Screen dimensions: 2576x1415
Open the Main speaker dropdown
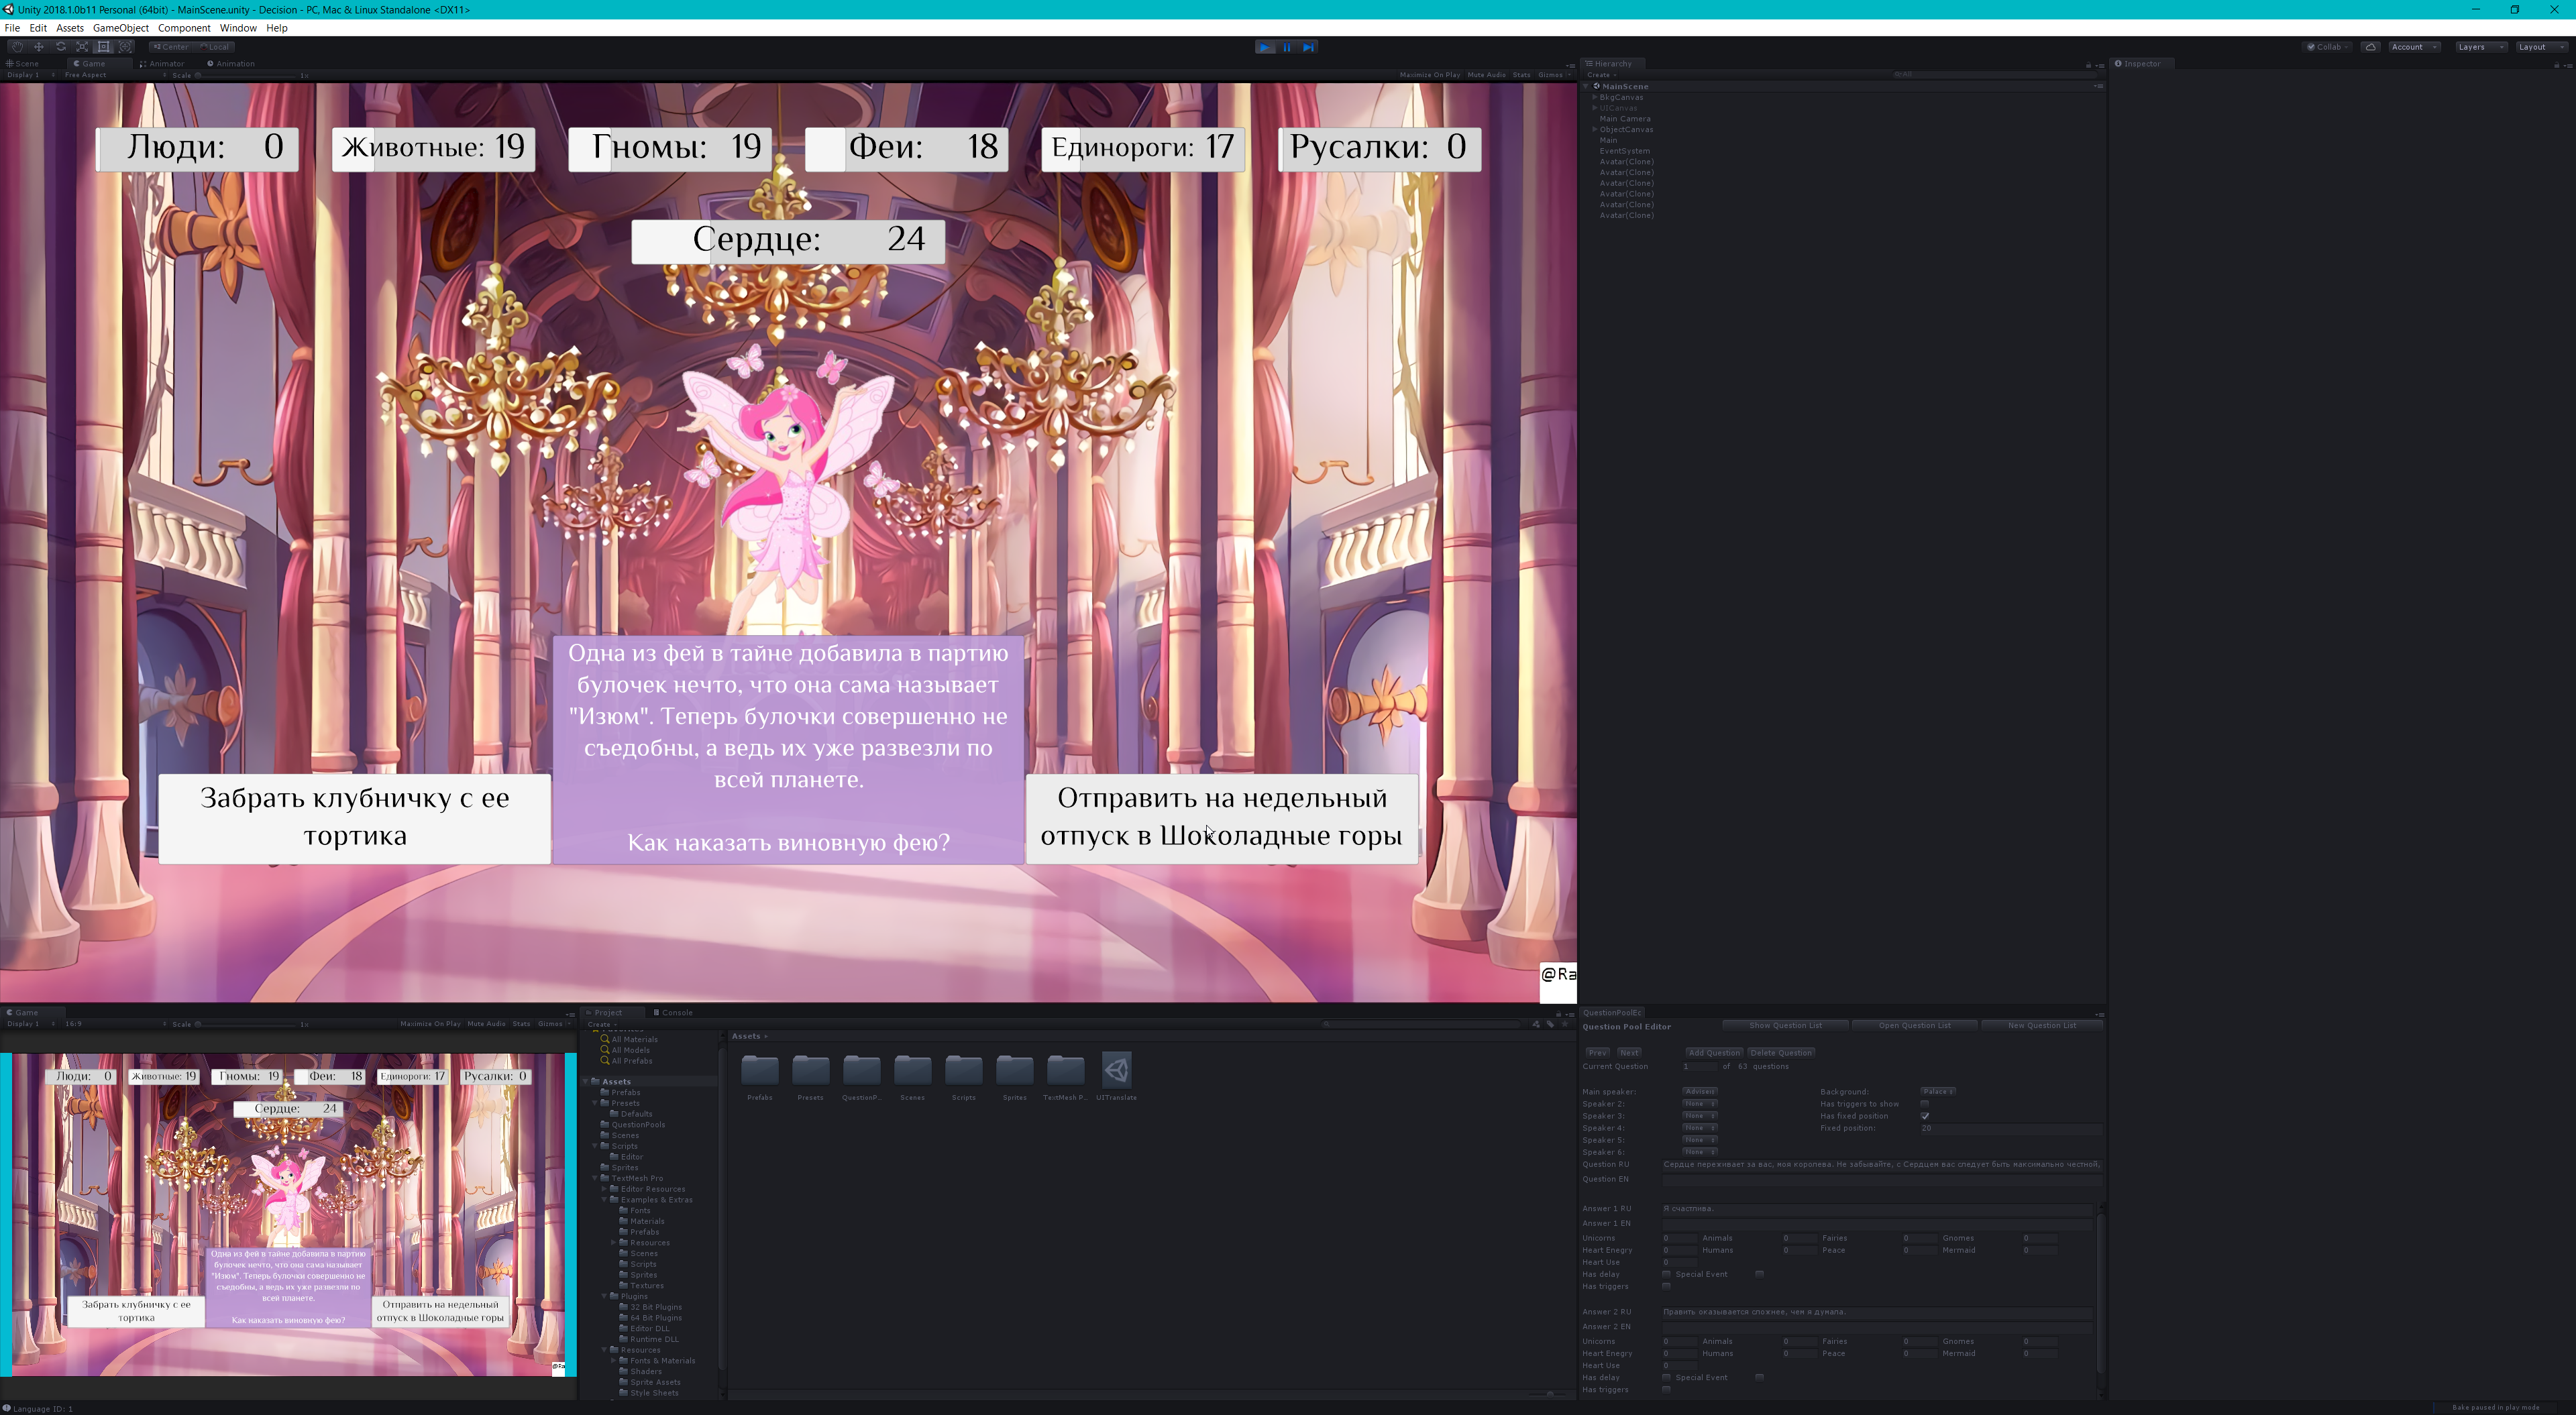1699,1092
